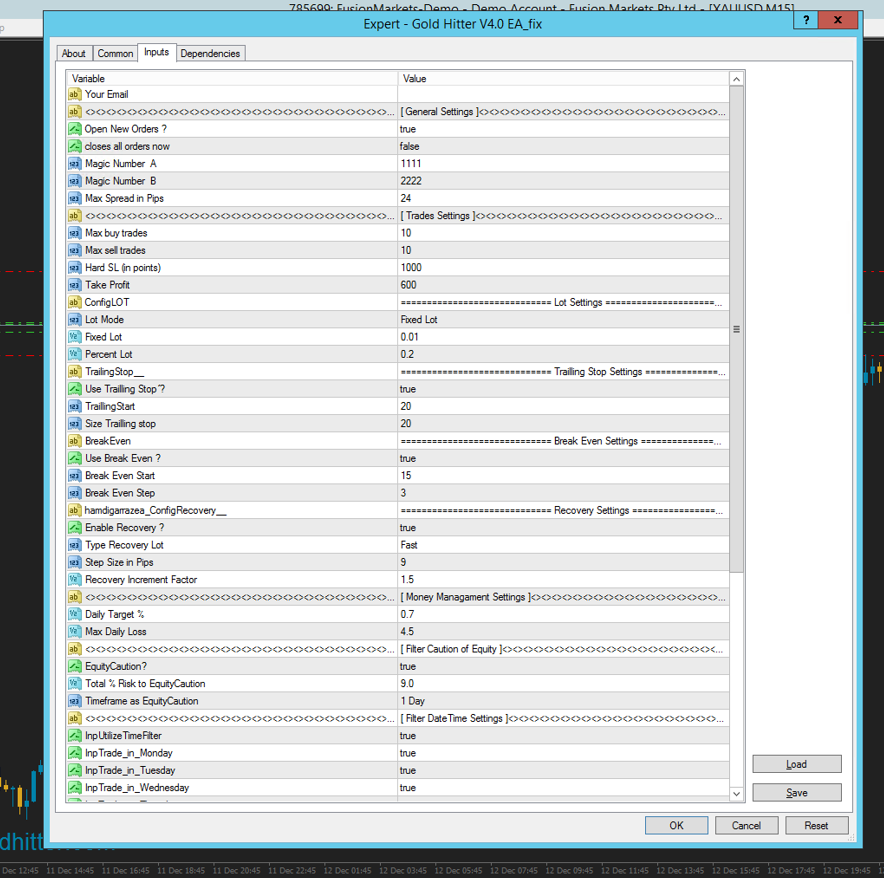Switch to the About tab
The height and width of the screenshot is (878, 884).
74,53
